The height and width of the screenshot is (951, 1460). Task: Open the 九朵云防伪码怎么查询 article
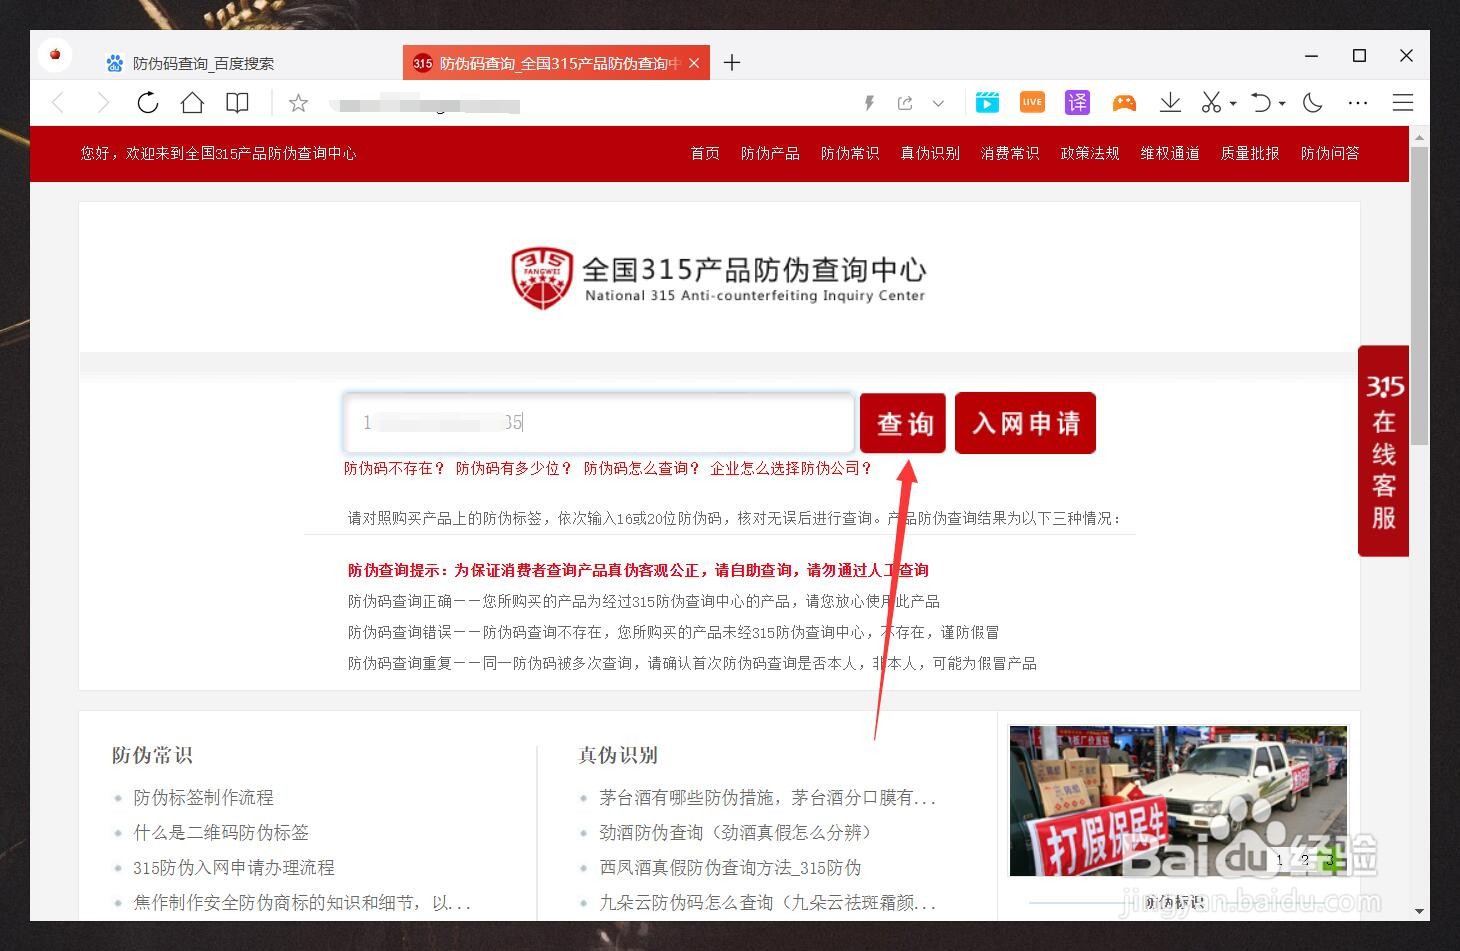(767, 902)
